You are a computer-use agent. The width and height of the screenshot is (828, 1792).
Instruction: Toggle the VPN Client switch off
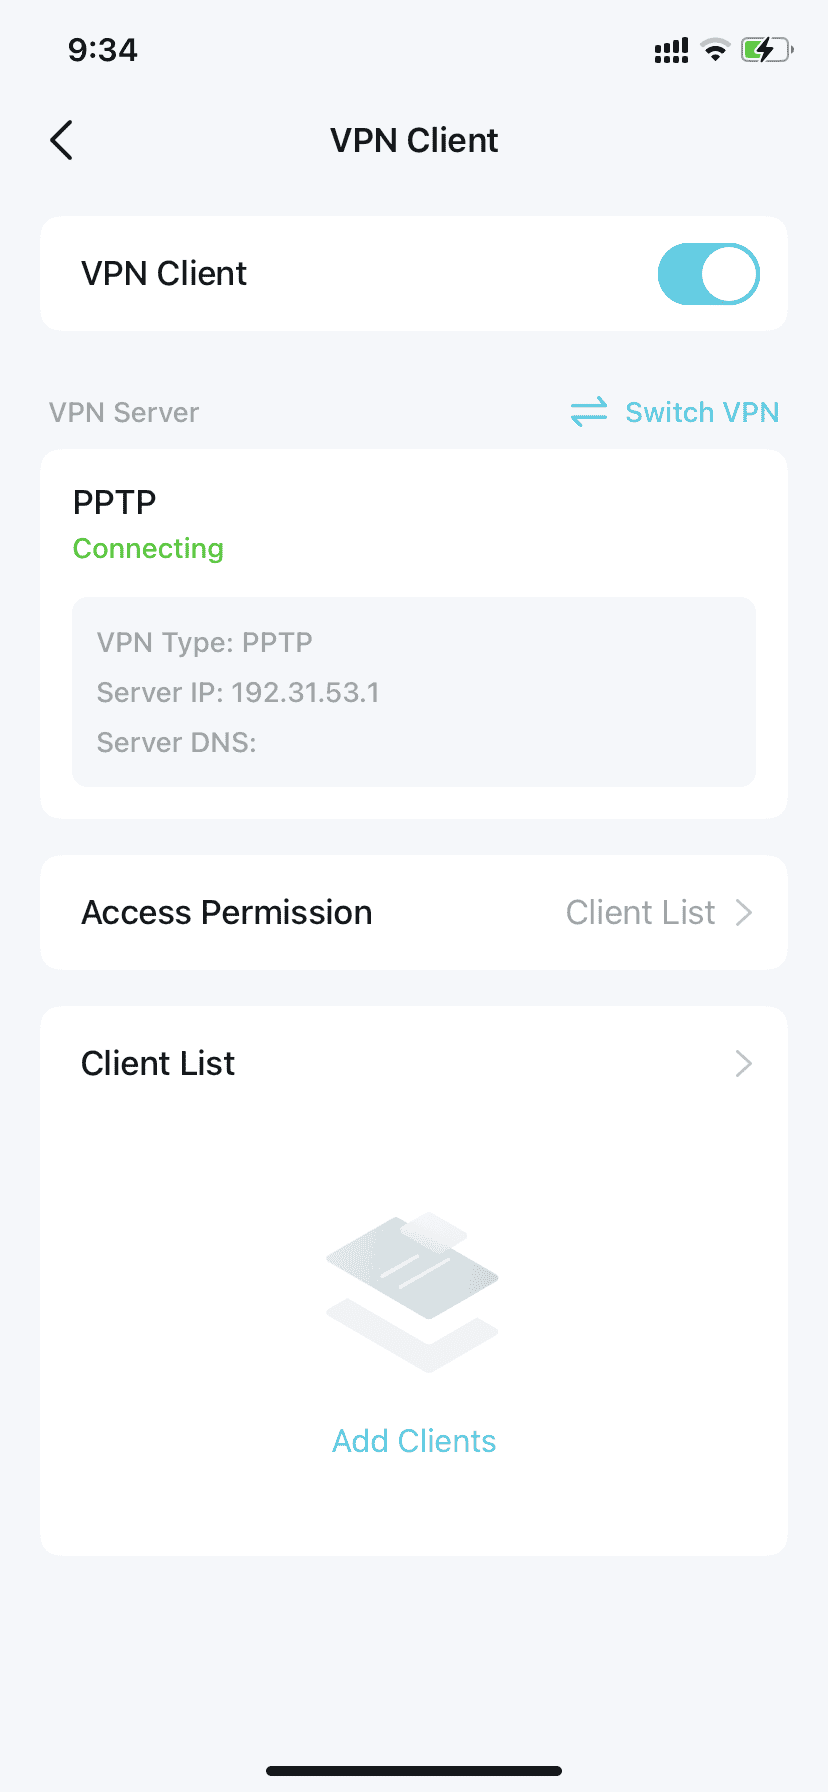click(x=708, y=273)
